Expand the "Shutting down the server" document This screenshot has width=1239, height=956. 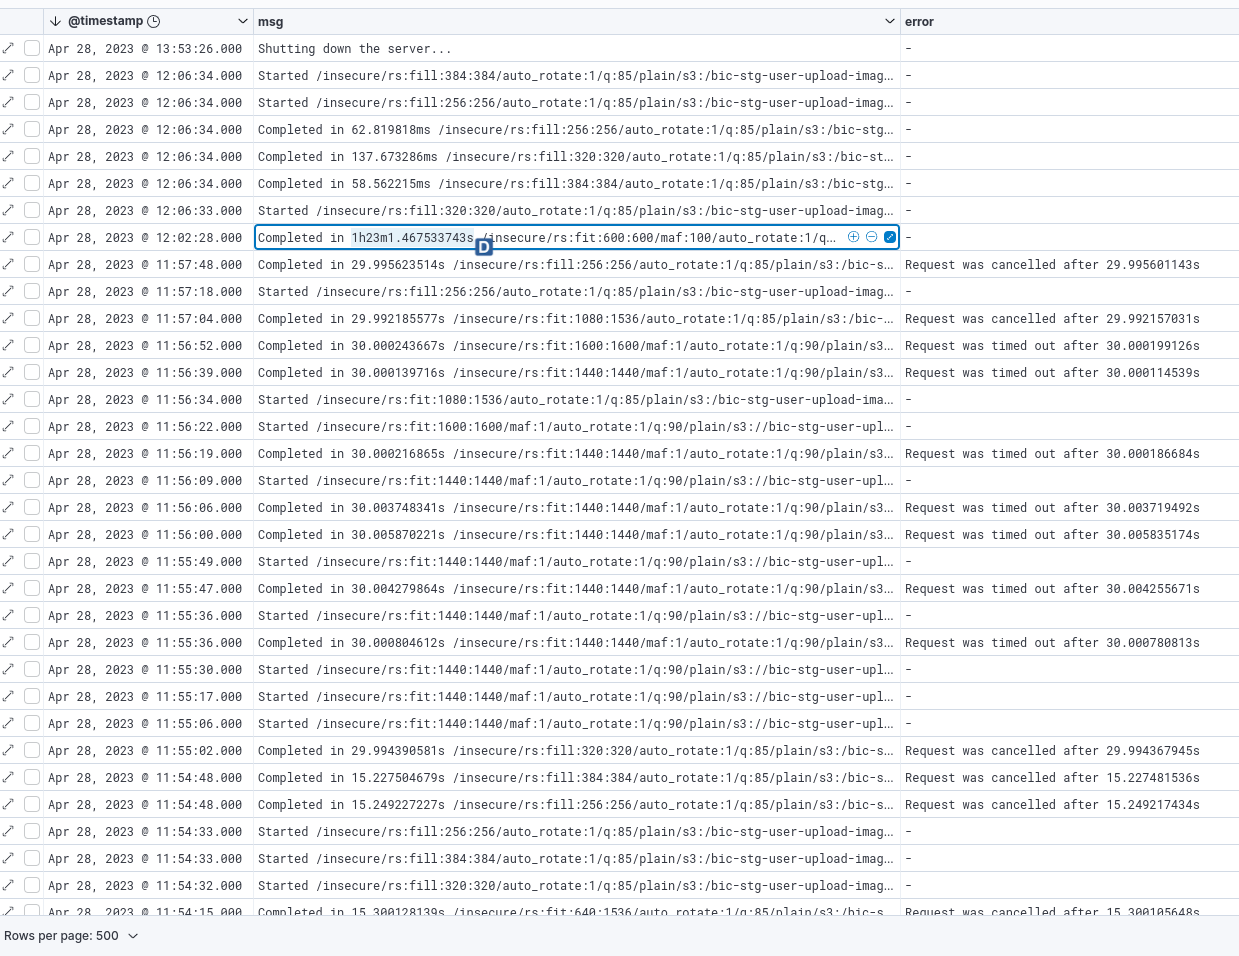8,48
